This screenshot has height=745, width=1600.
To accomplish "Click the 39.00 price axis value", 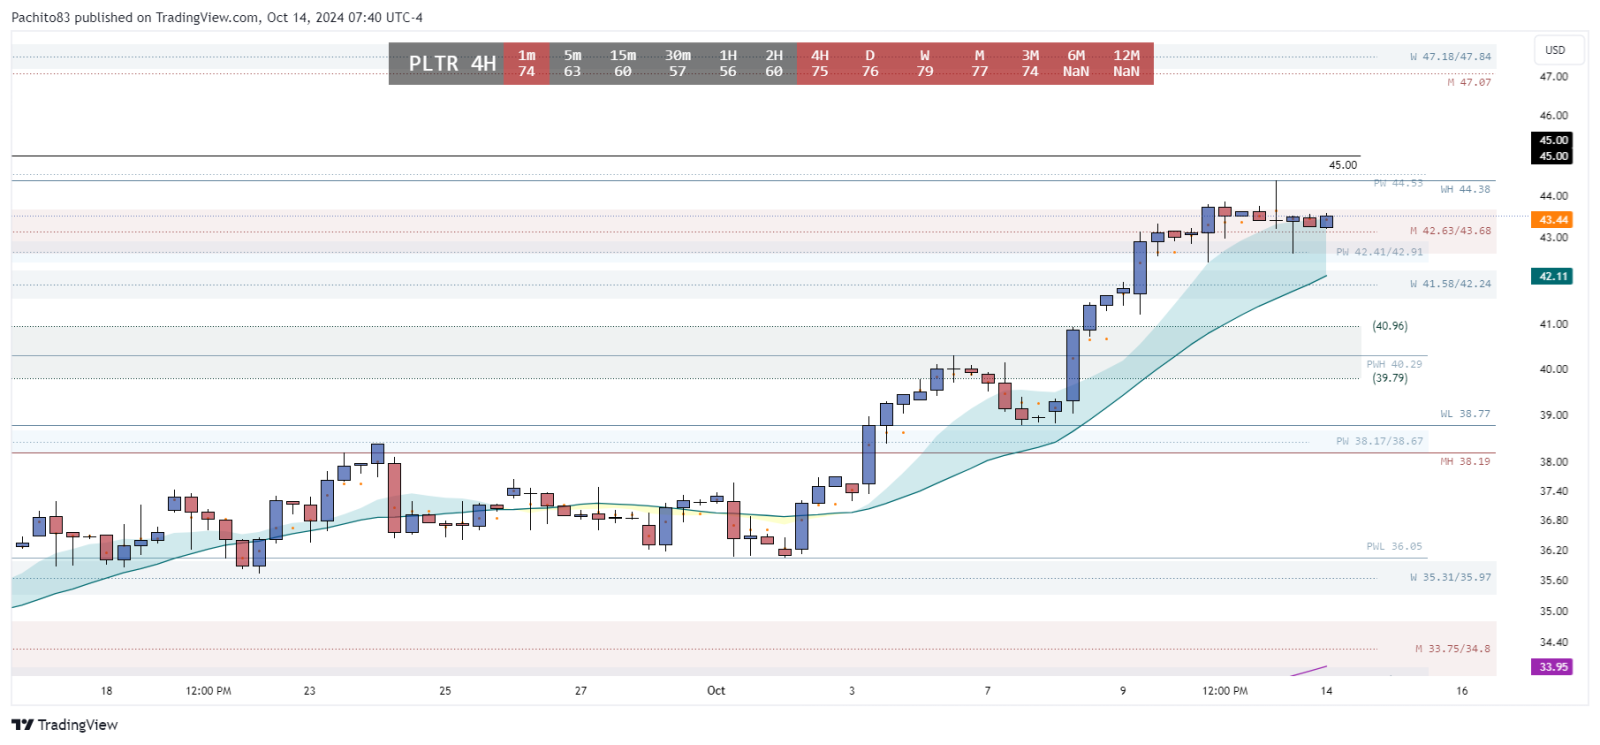I will 1554,415.
